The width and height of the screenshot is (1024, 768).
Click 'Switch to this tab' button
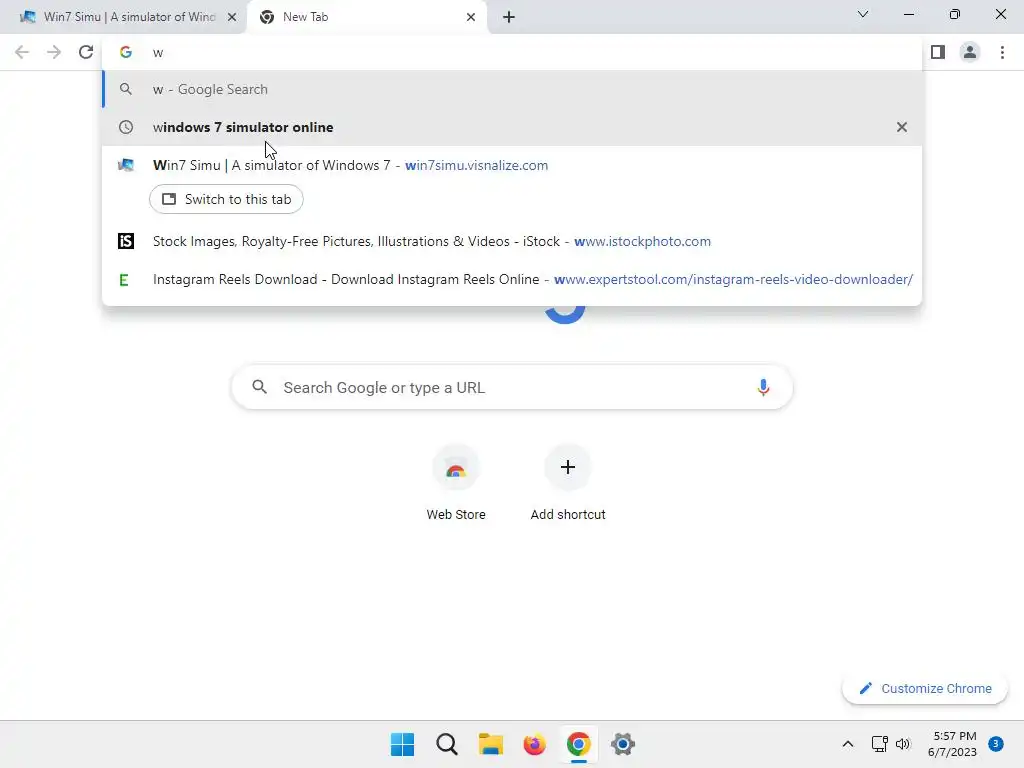226,199
